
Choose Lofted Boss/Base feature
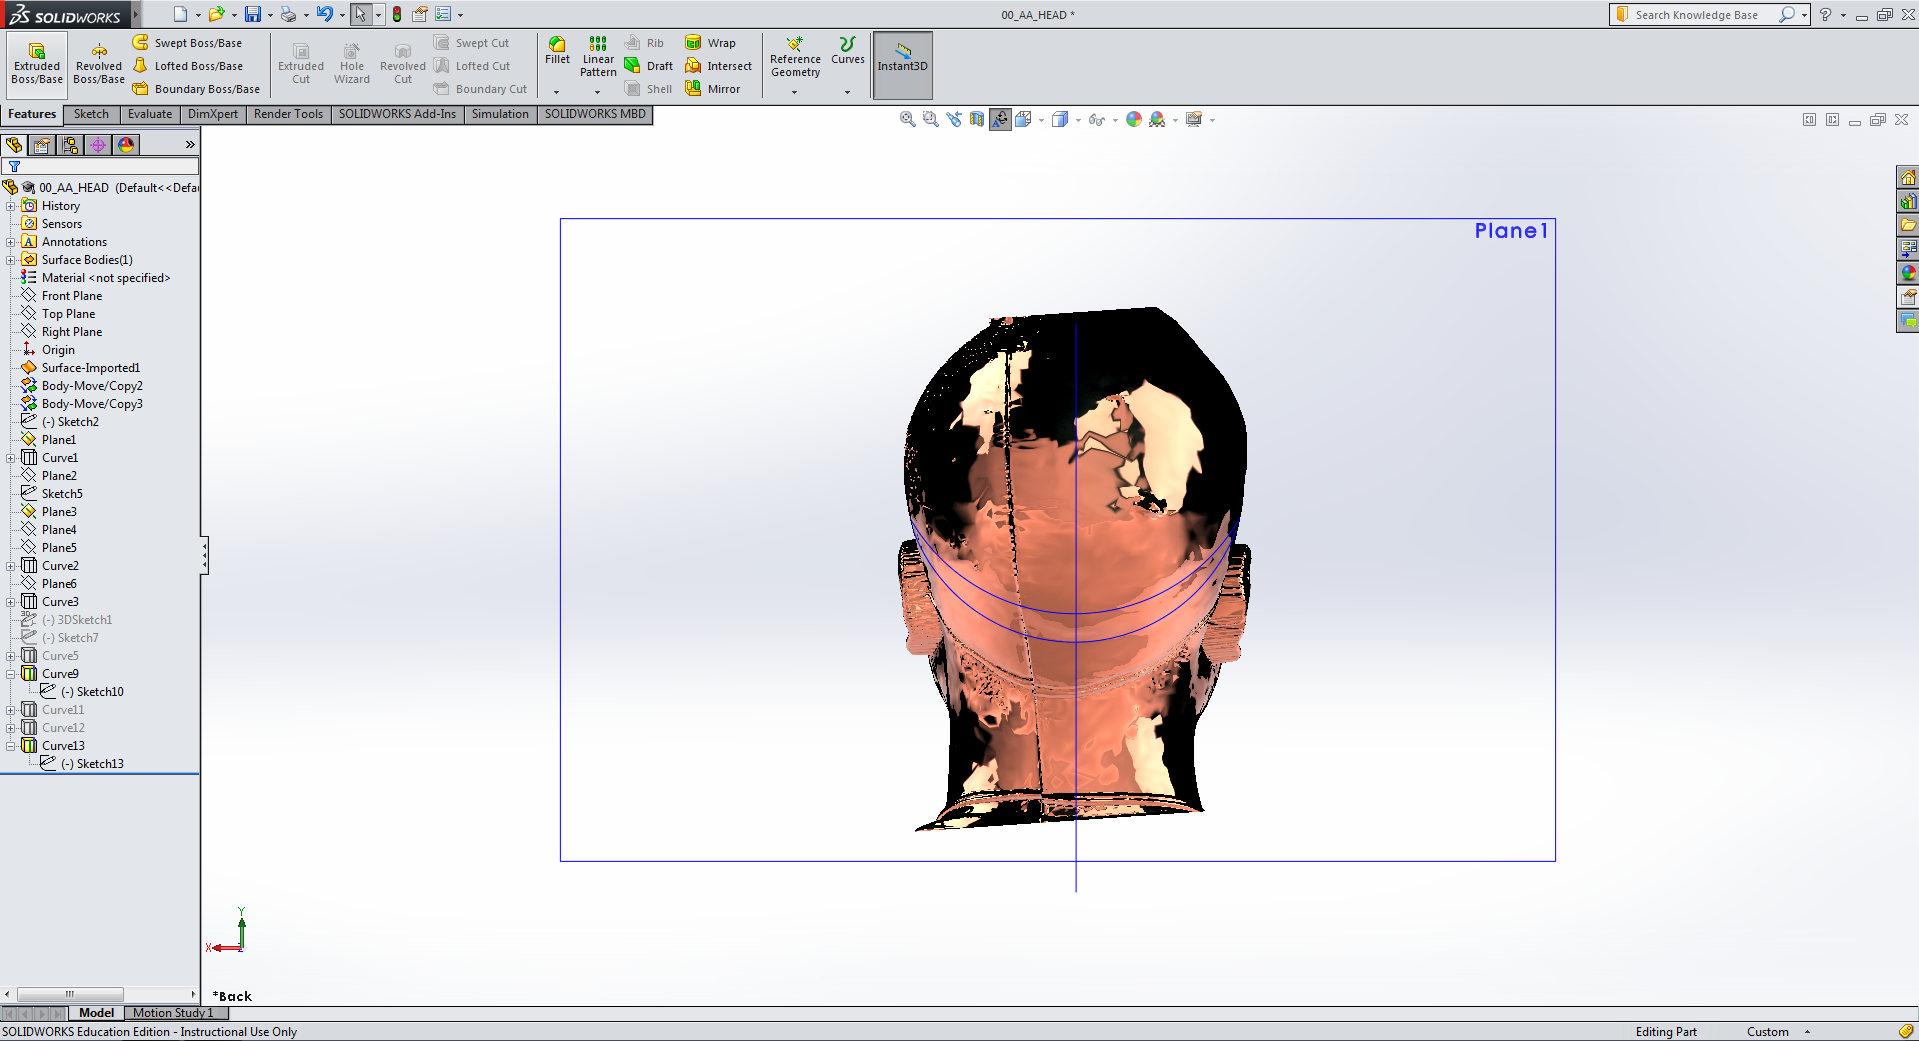click(187, 66)
